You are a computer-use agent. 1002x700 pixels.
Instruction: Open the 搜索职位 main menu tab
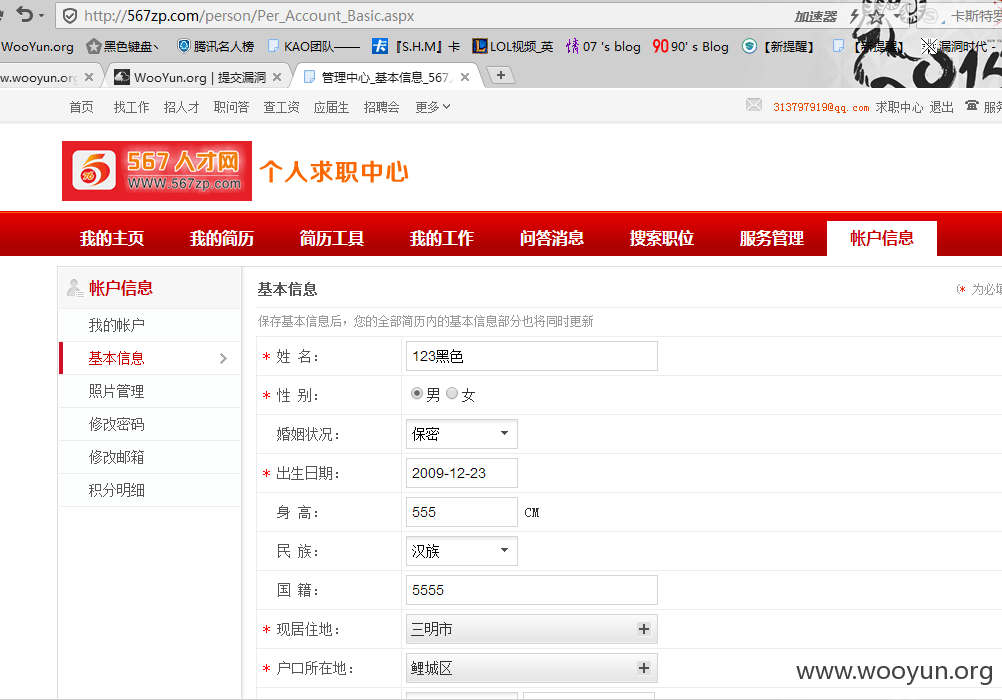coord(661,238)
